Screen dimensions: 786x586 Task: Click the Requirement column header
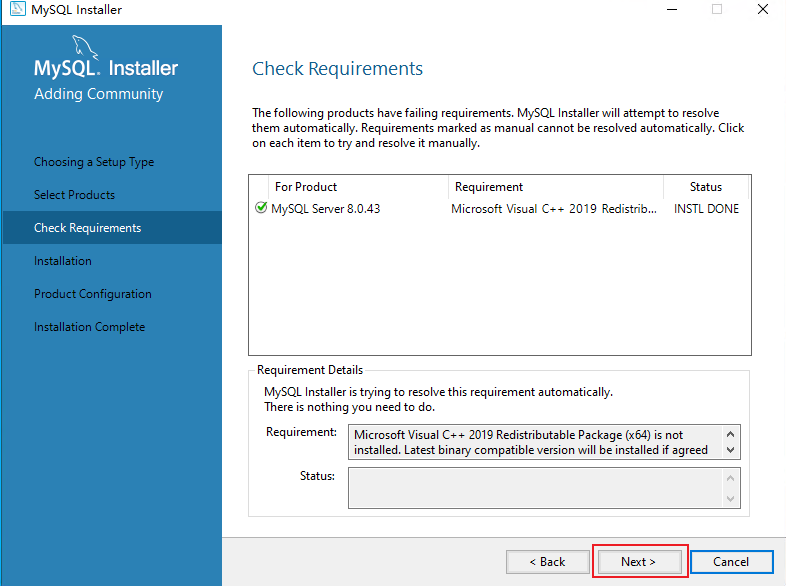tap(489, 187)
